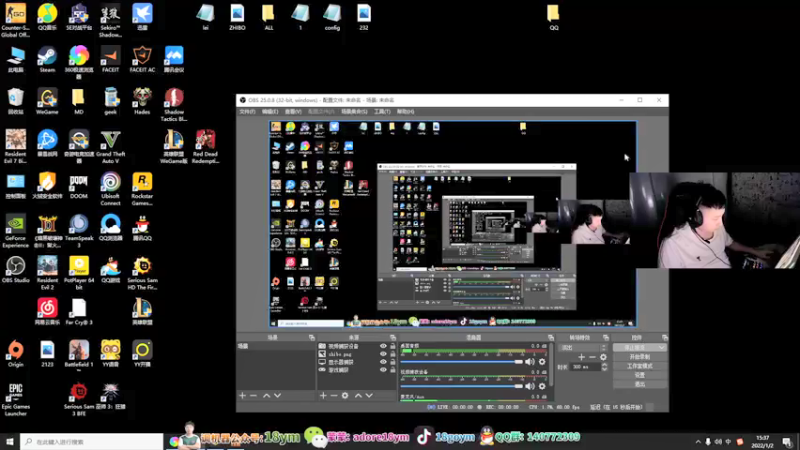
Task: Undock the 转场特效 panel
Action: [x=606, y=337]
